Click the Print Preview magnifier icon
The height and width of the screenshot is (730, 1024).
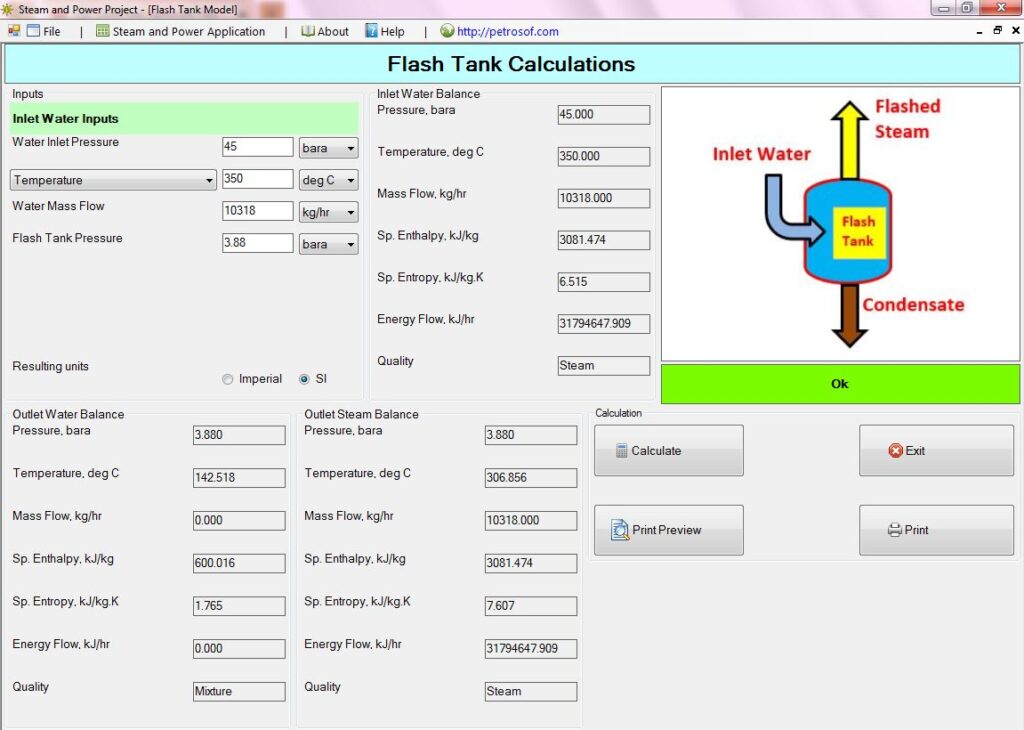(x=618, y=529)
